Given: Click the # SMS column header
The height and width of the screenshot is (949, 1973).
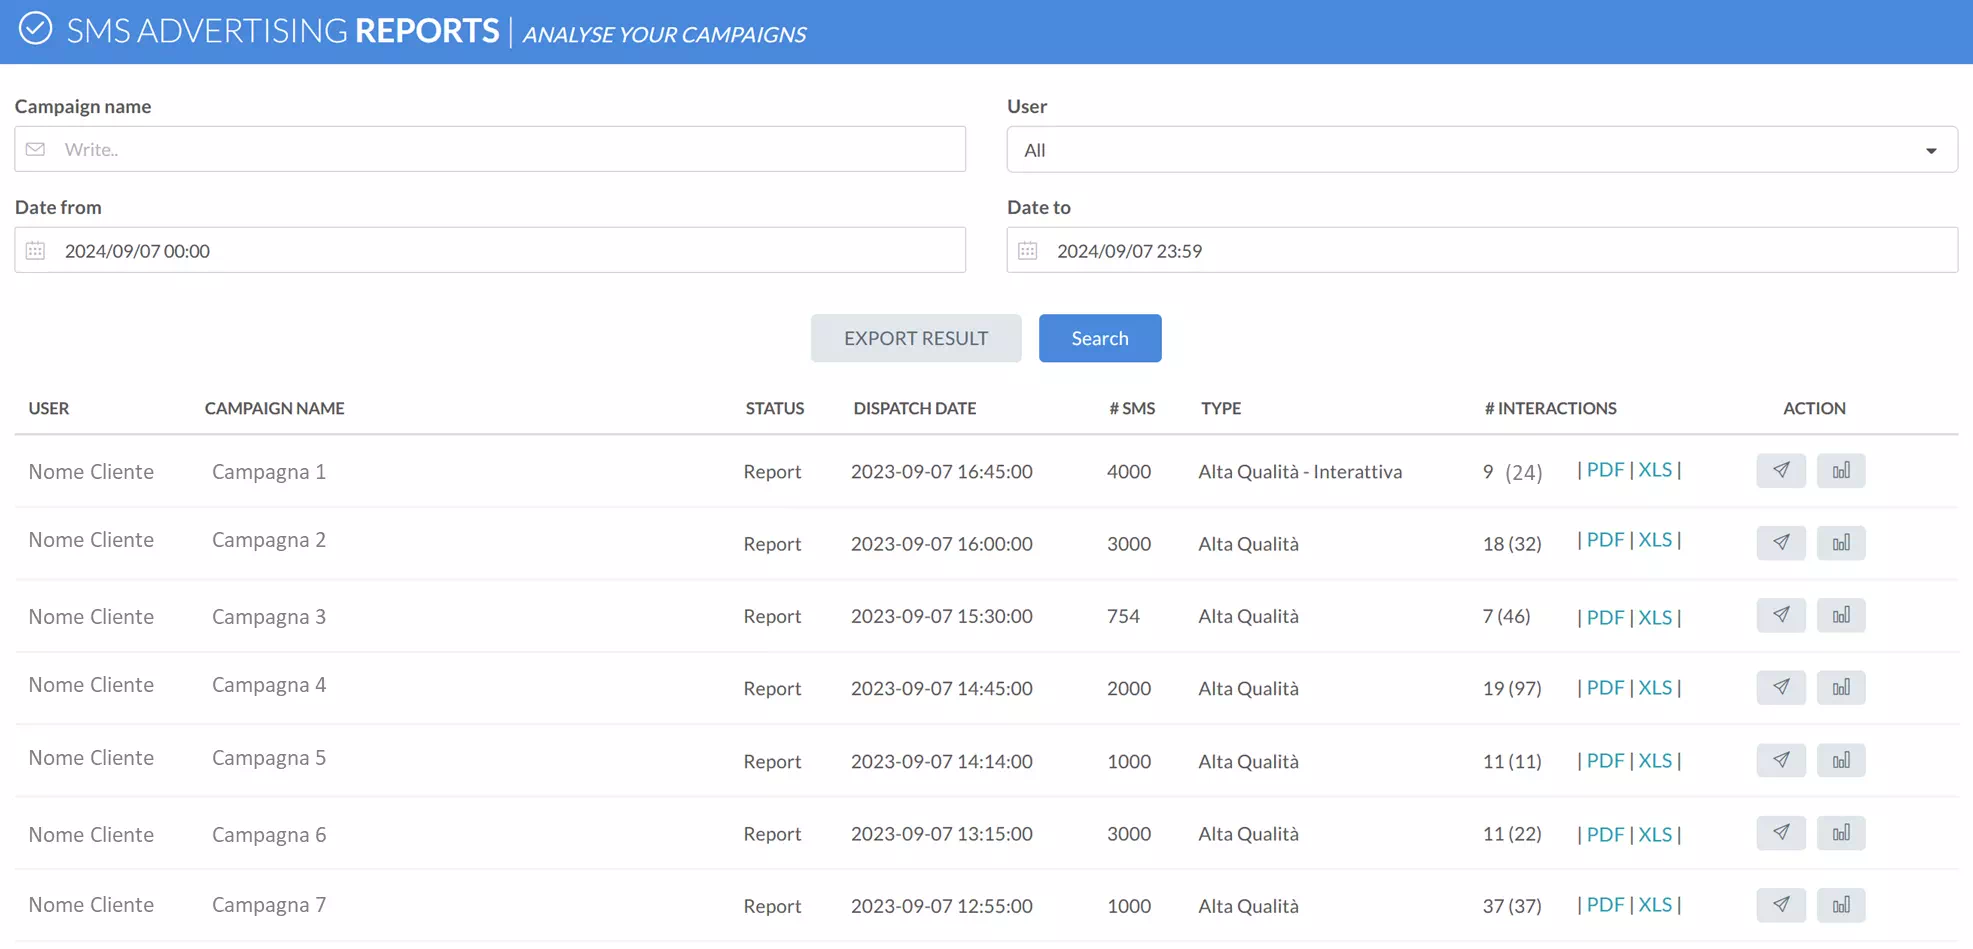Looking at the screenshot, I should point(1132,408).
